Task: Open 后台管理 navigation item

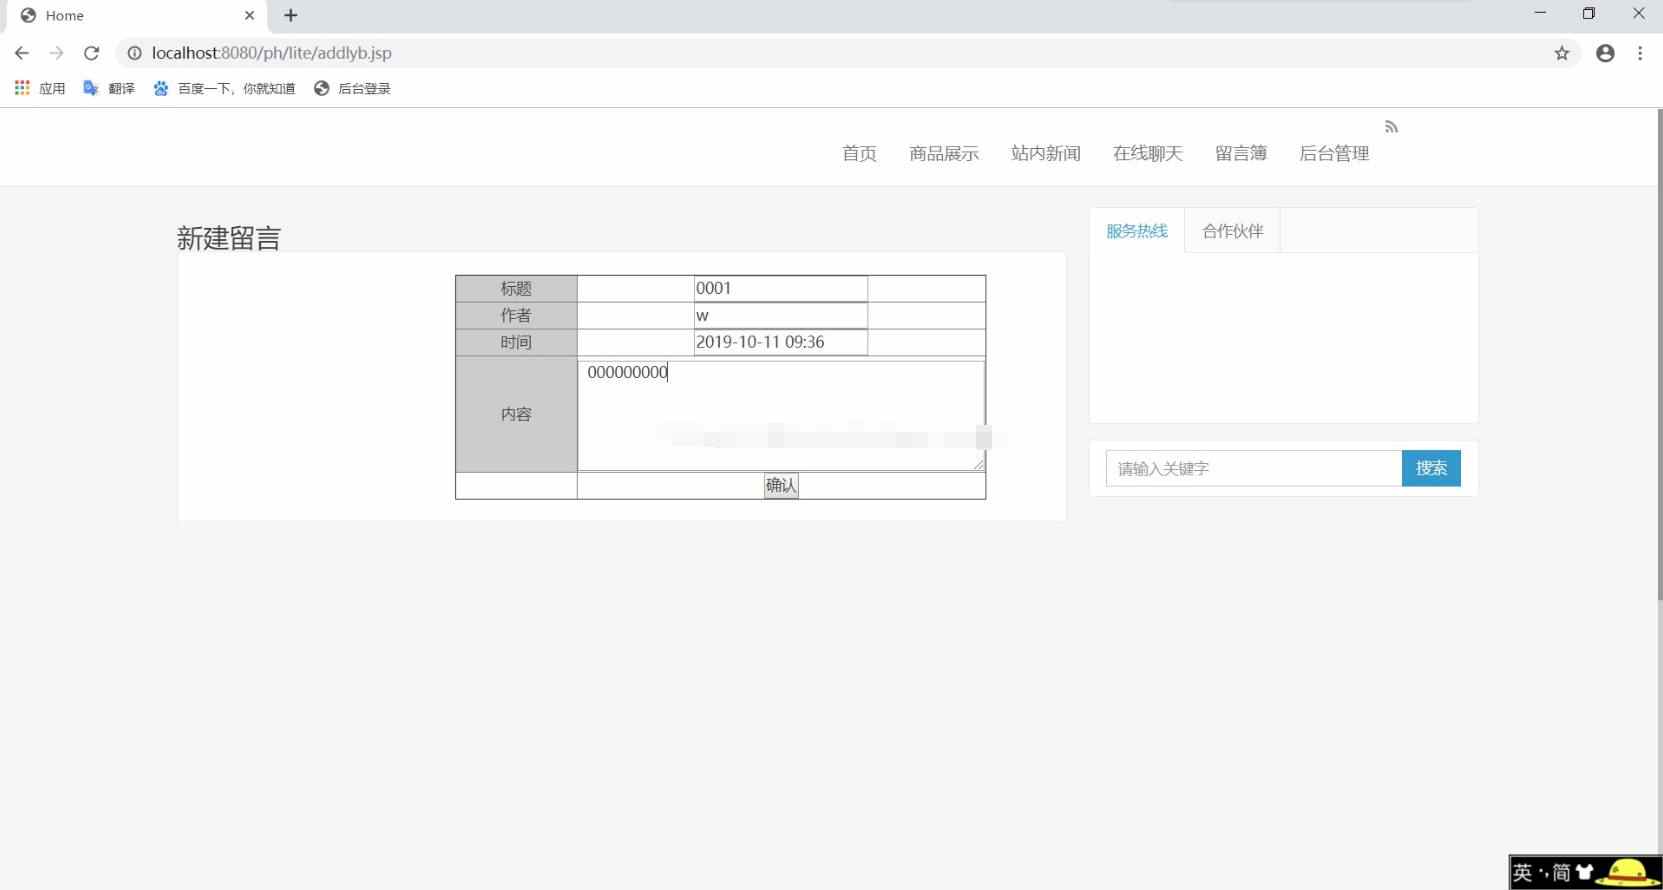Action: (1334, 153)
